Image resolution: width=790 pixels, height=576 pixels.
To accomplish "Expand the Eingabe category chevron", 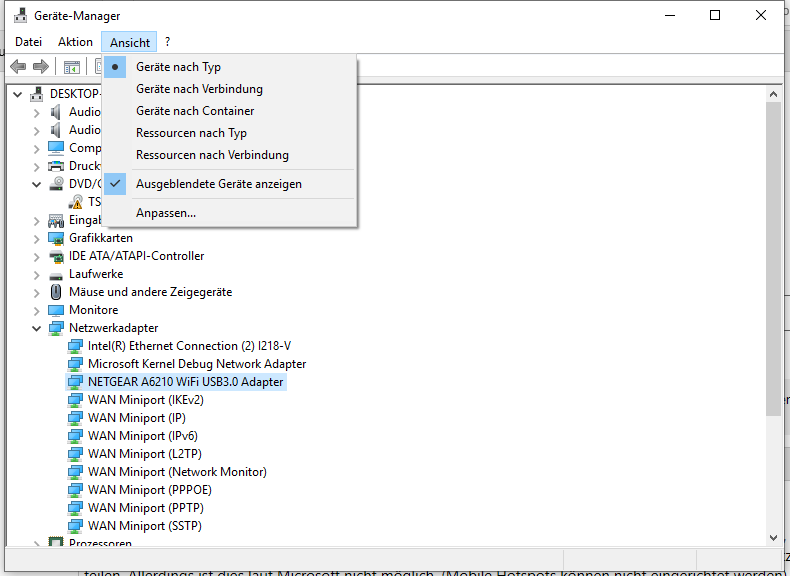I will click(37, 221).
